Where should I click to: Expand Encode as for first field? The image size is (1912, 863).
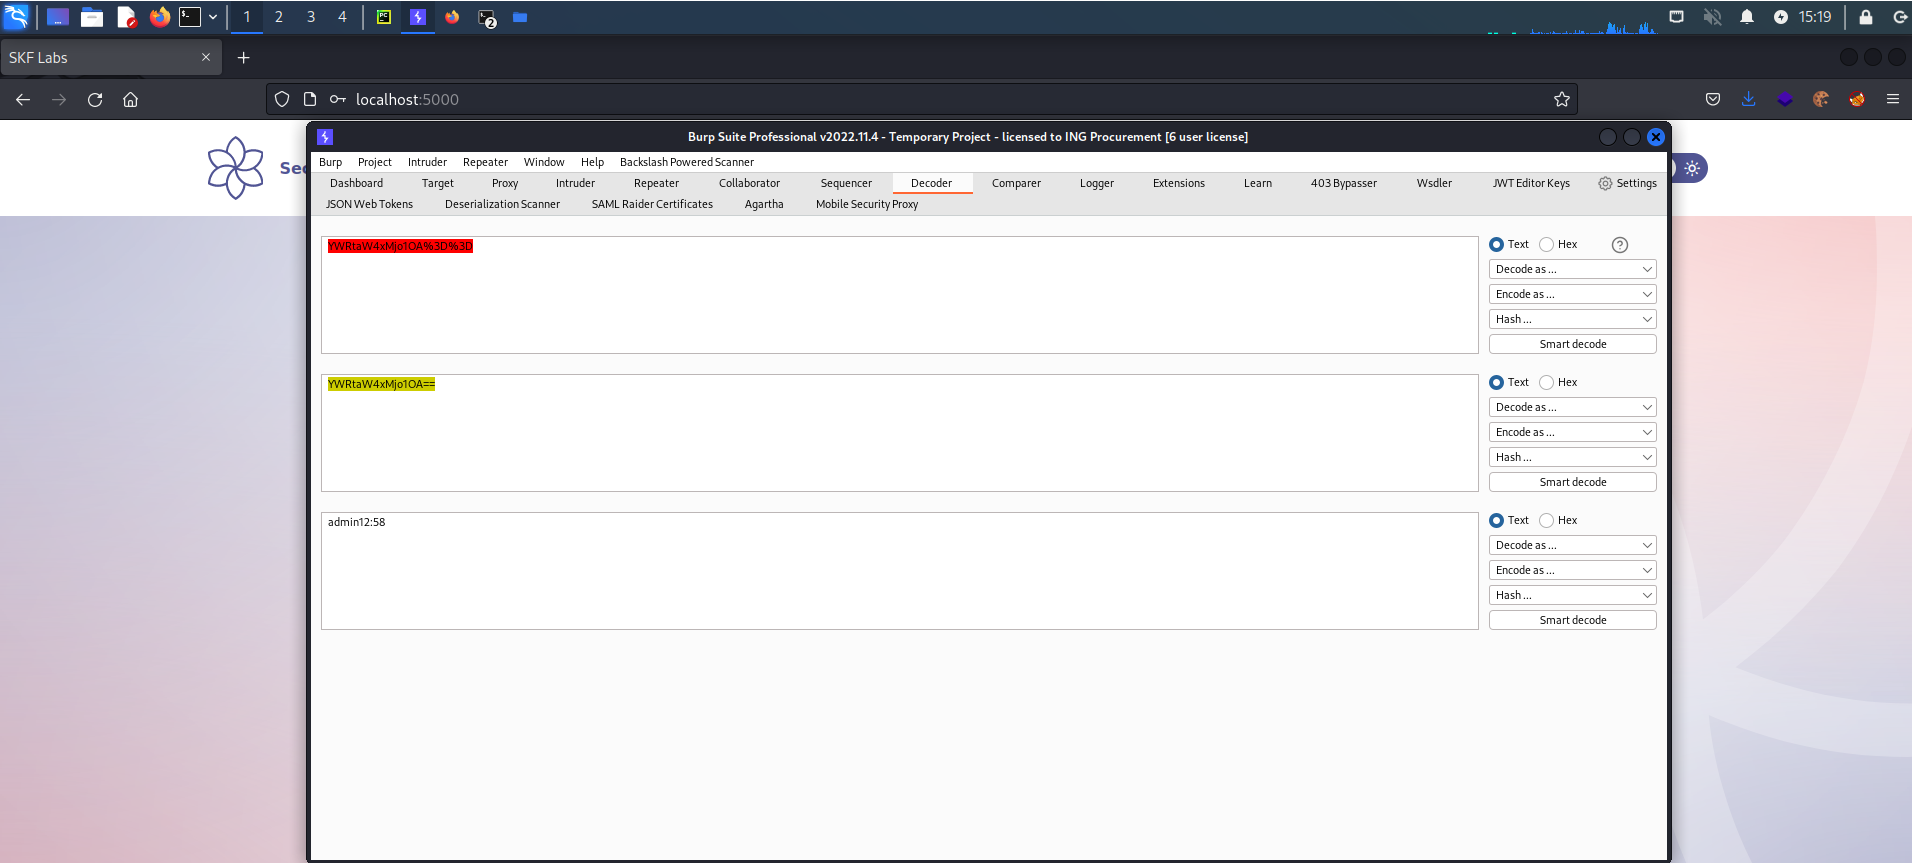coord(1573,294)
